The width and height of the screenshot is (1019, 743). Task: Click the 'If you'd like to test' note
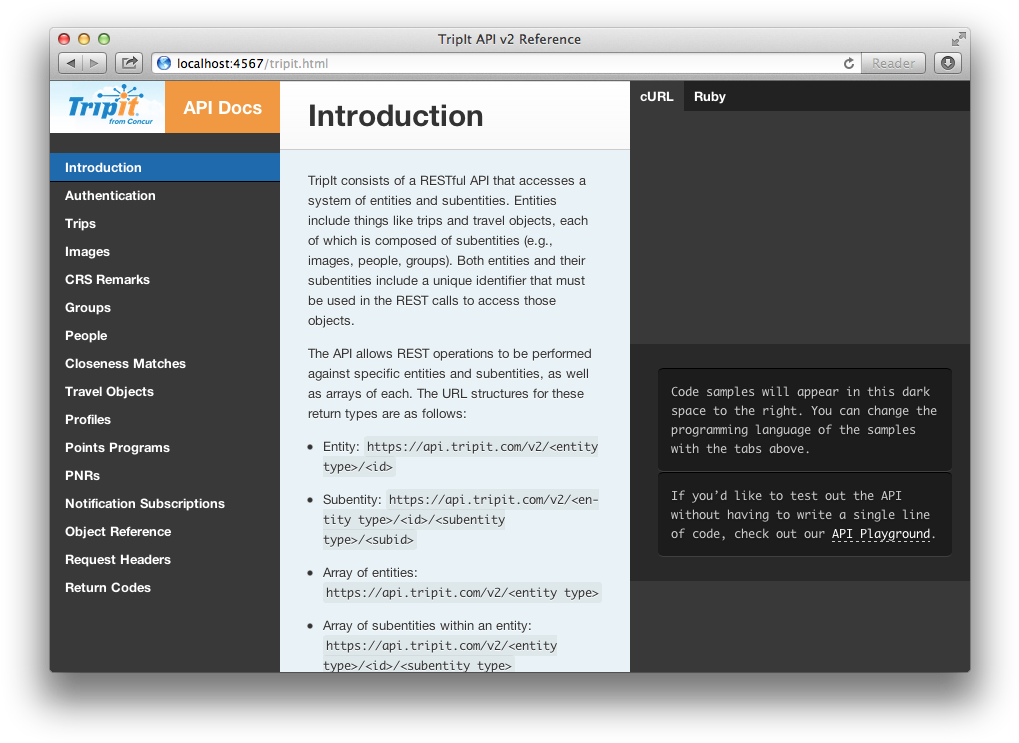pyautogui.click(x=805, y=514)
